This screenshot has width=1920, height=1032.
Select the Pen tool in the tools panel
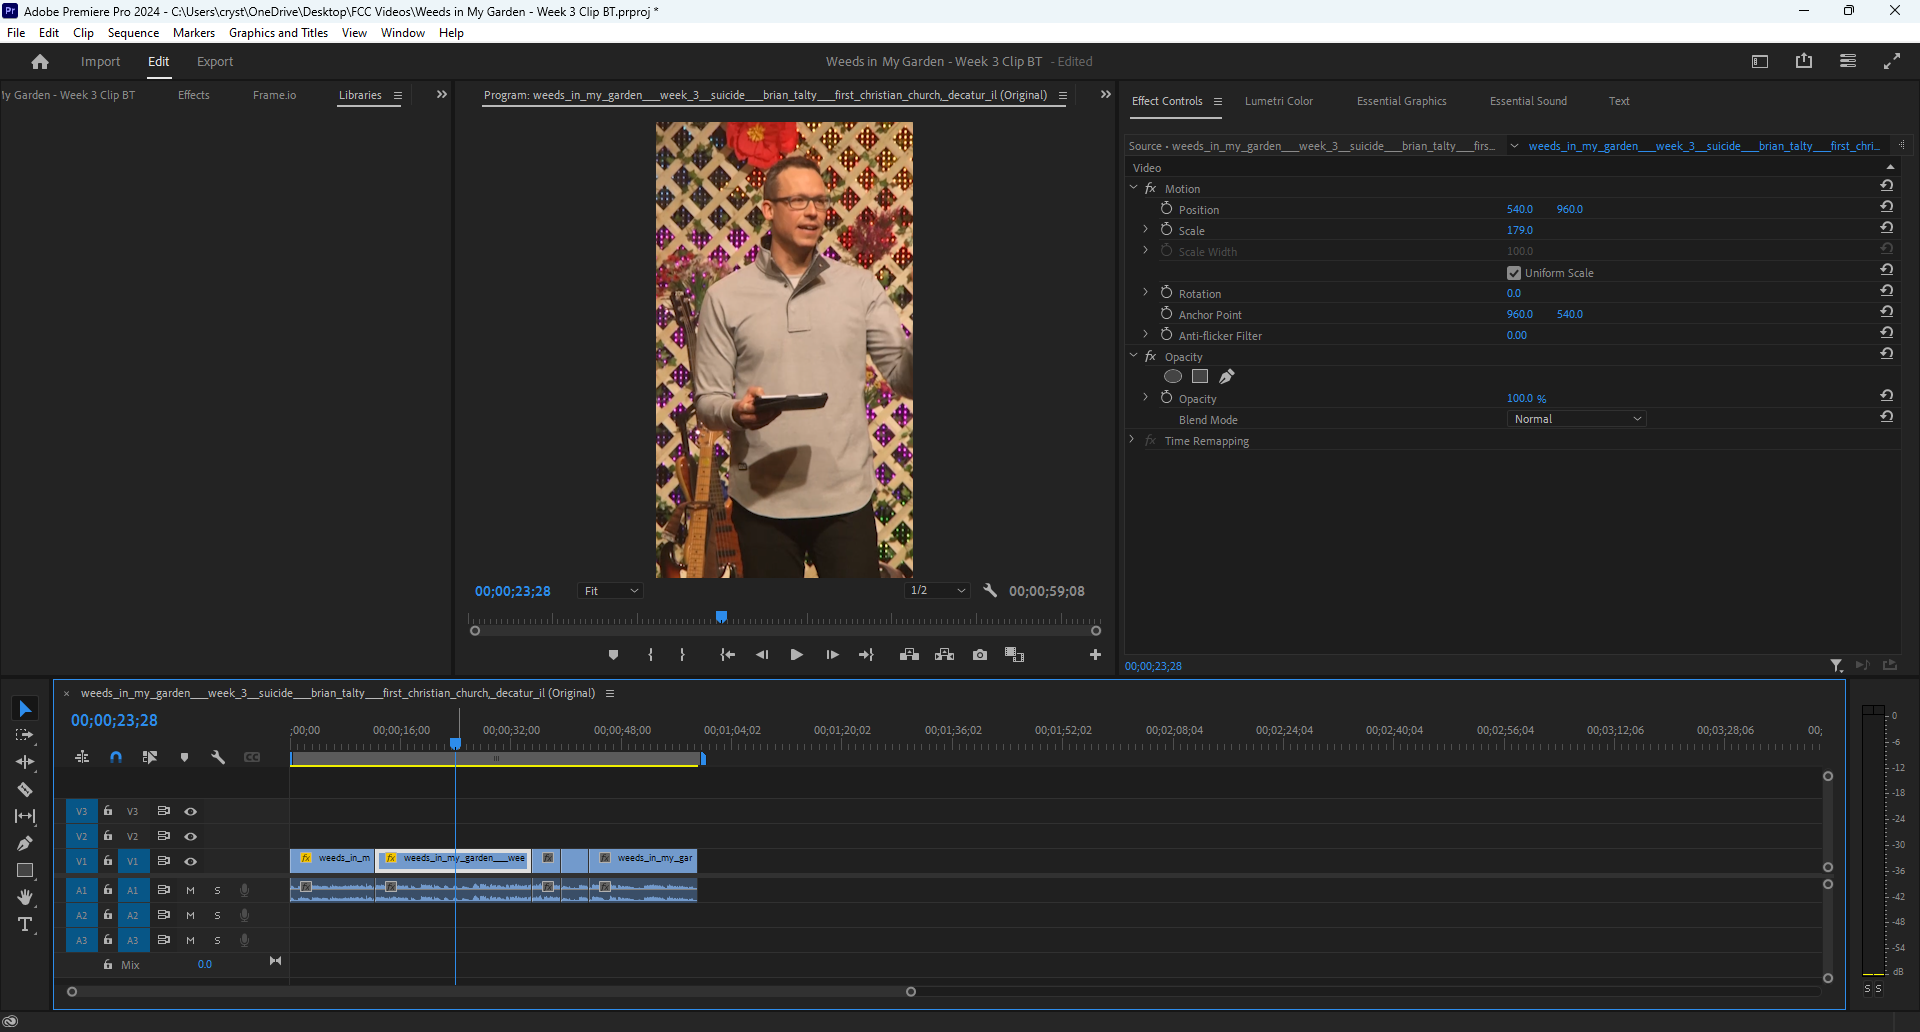coord(24,843)
